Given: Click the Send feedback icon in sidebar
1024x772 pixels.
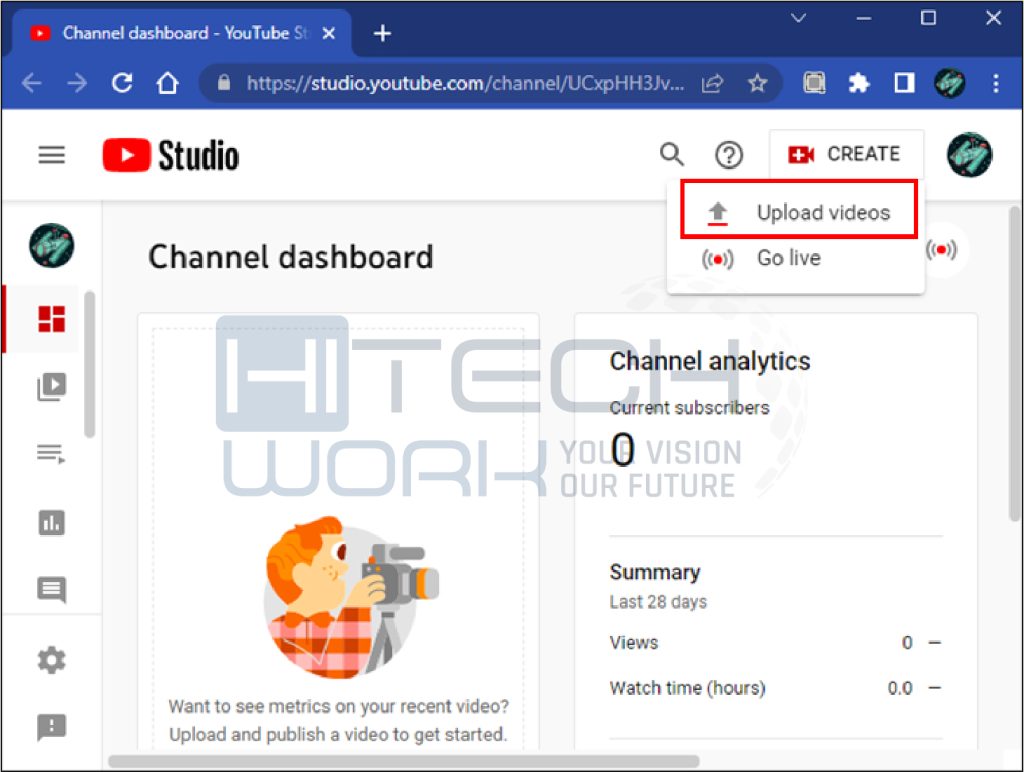Looking at the screenshot, I should click(52, 727).
